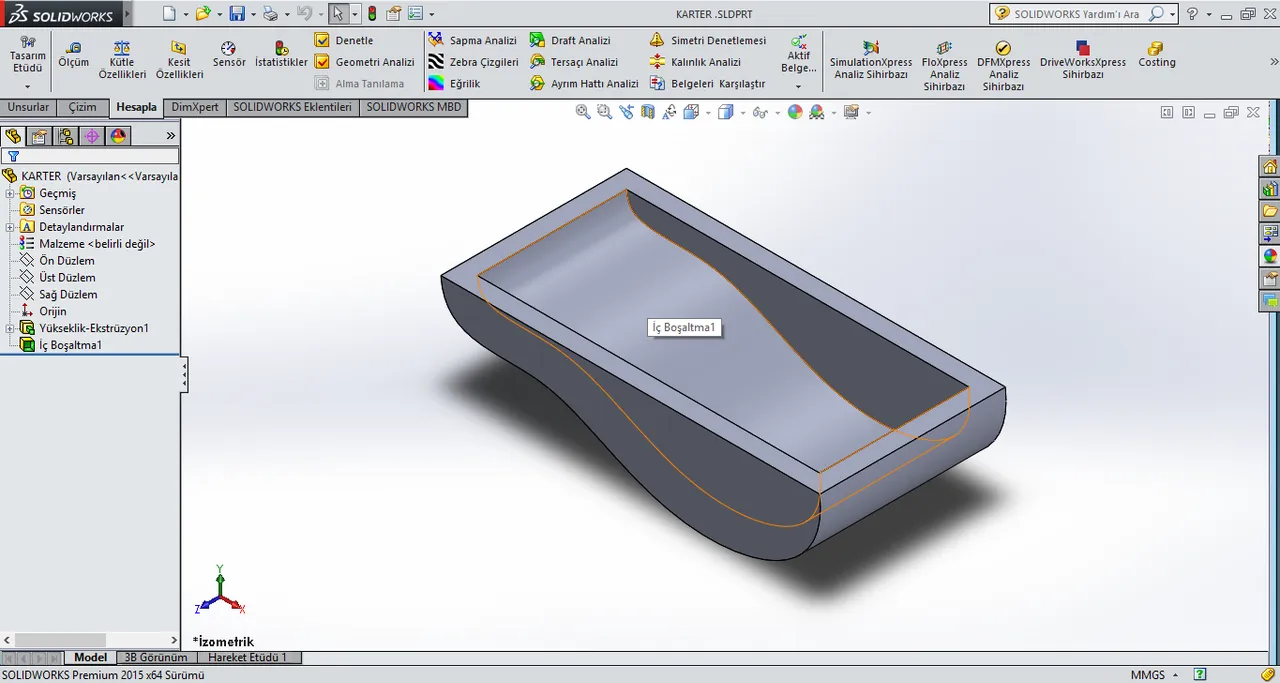Screen dimensions: 1280x683
Task: Switch to the Çizim tab
Action: point(83,107)
